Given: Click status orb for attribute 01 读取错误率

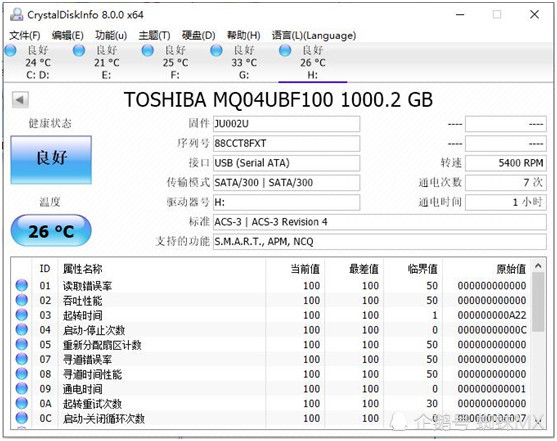Looking at the screenshot, I should (x=22, y=285).
